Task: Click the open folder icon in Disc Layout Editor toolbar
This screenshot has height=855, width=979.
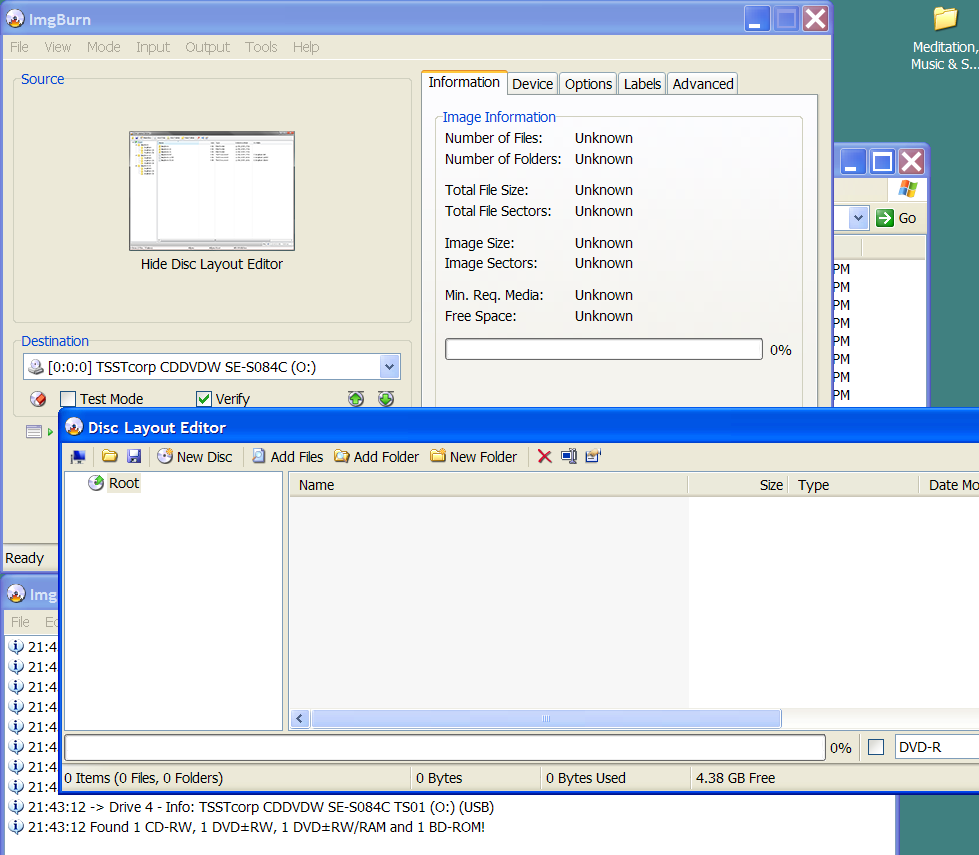Action: (x=110, y=457)
